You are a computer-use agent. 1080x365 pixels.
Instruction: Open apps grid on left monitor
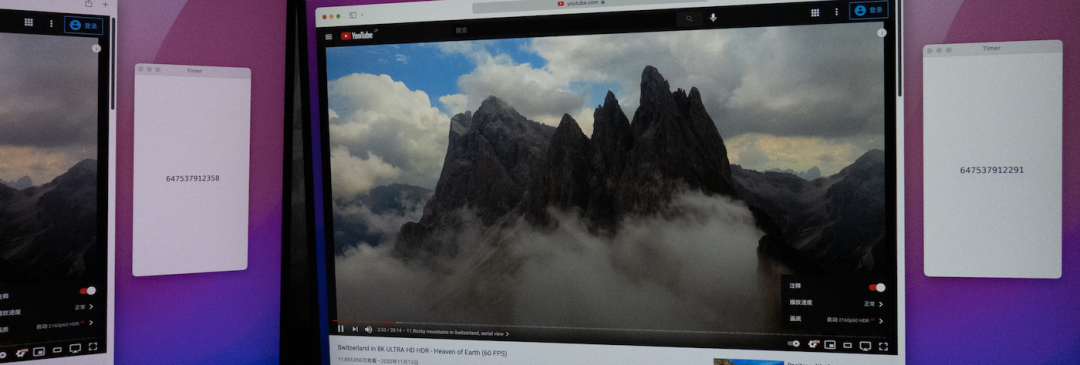coord(28,22)
